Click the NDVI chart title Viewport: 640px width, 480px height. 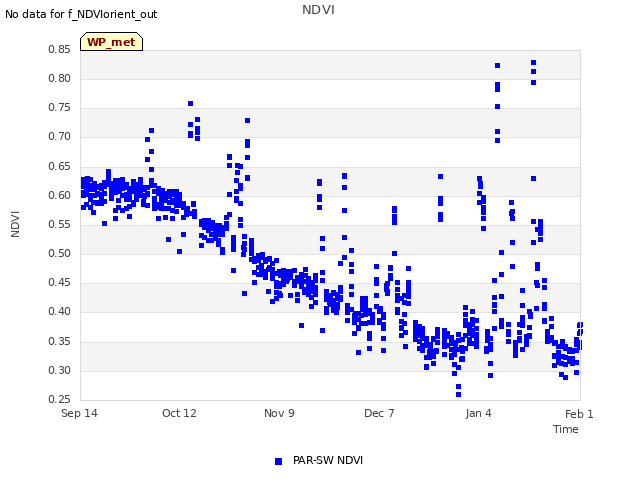318,10
